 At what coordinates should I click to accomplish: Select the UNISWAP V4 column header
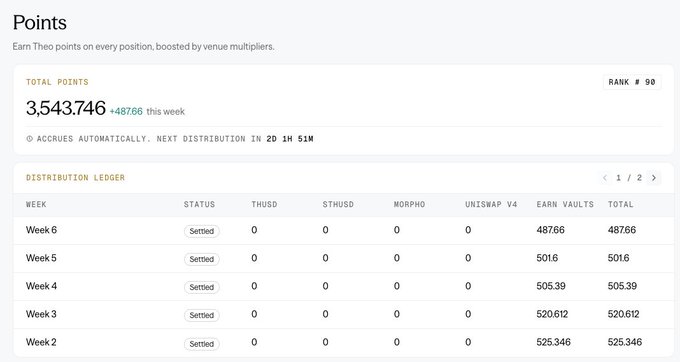[491, 204]
